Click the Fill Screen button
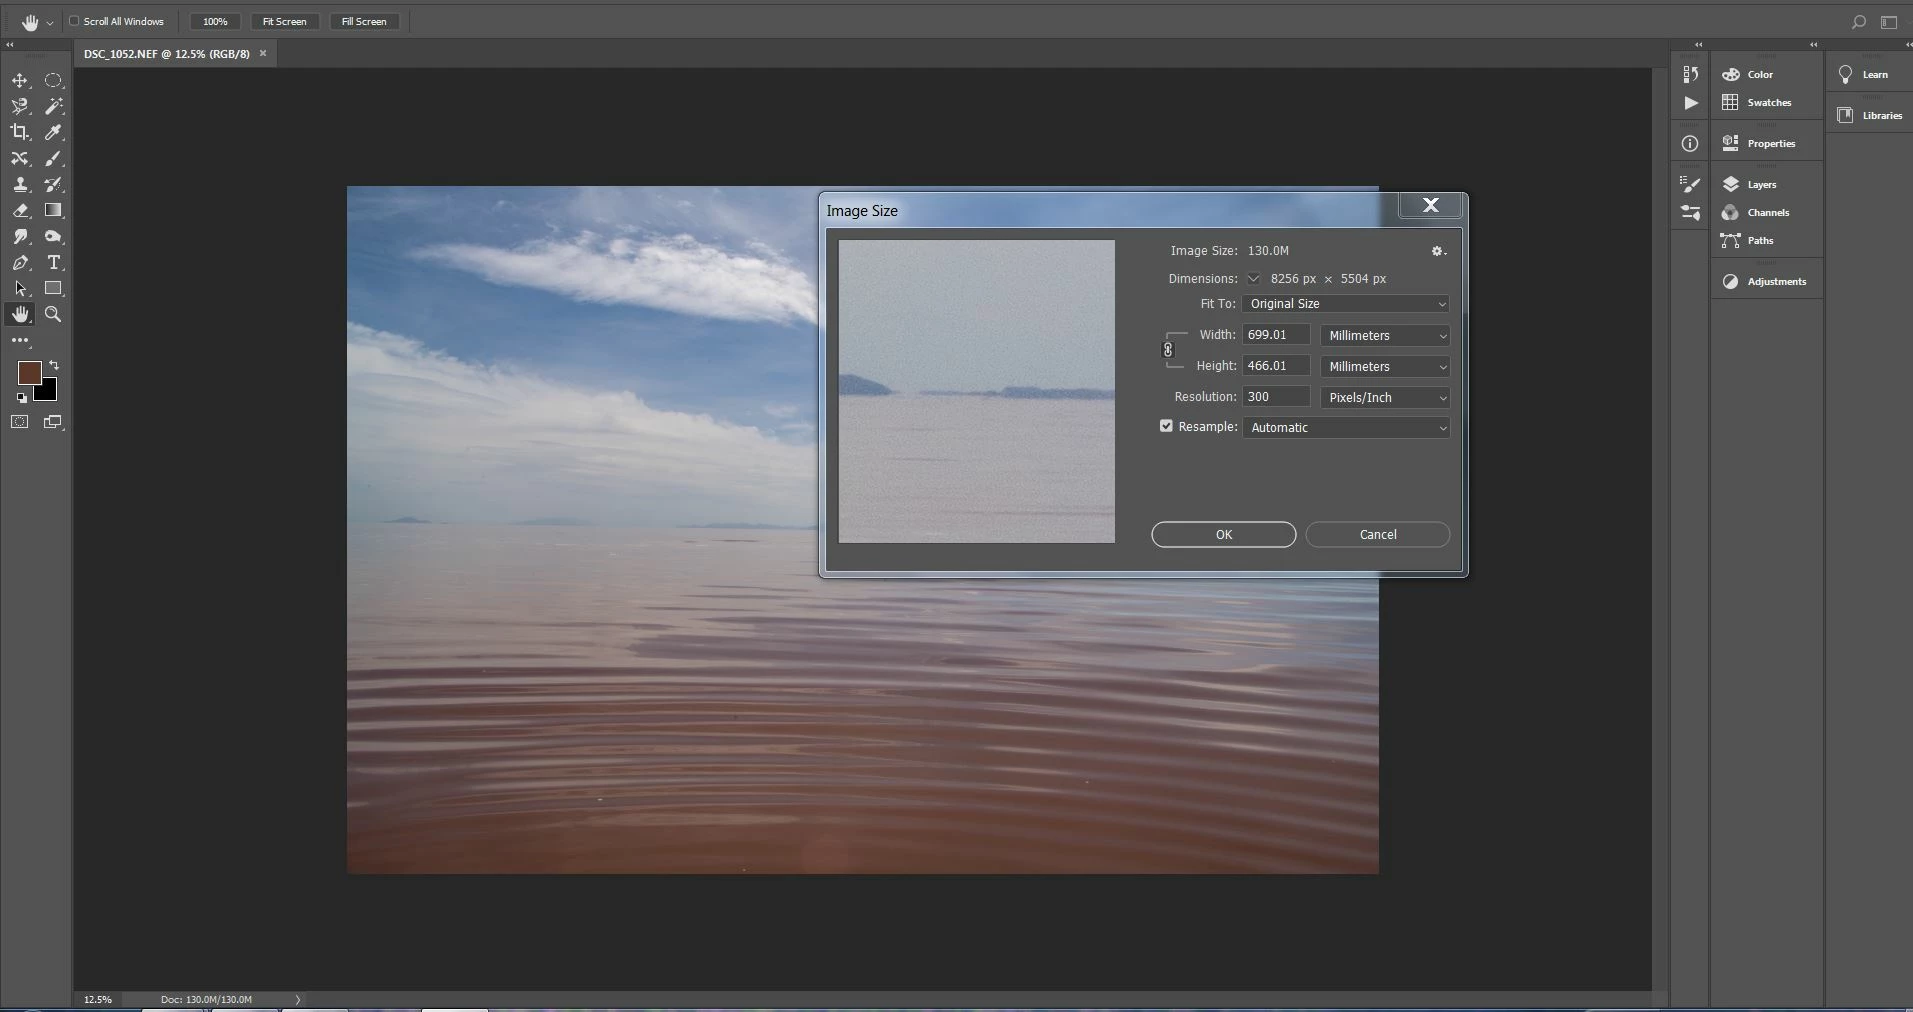 [364, 21]
